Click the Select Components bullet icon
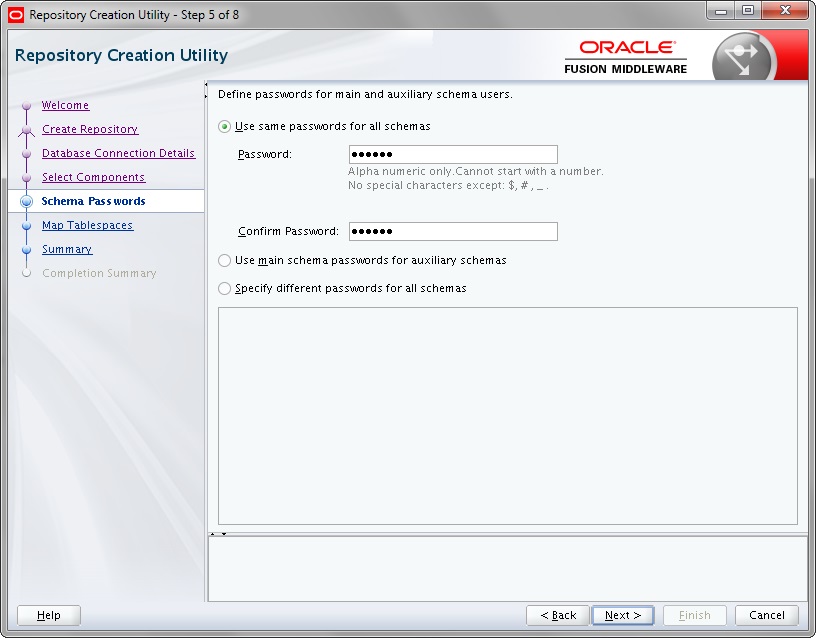This screenshot has width=816, height=638. tap(27, 177)
